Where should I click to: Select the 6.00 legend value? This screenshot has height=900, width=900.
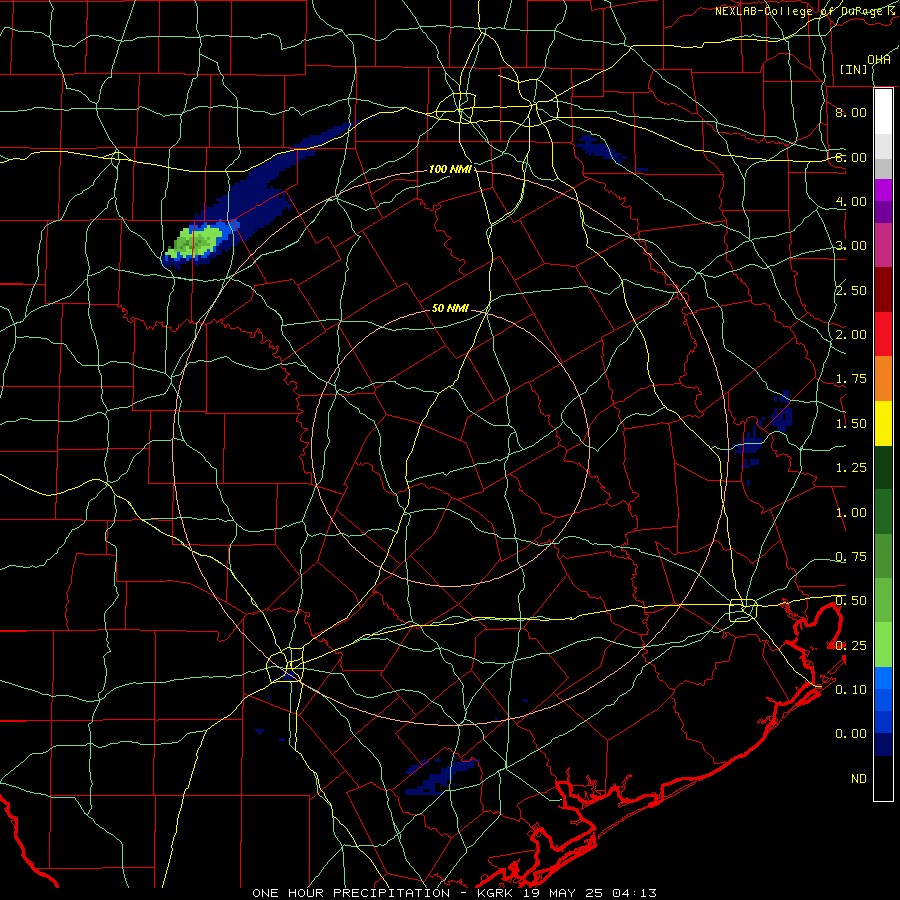[x=851, y=157]
